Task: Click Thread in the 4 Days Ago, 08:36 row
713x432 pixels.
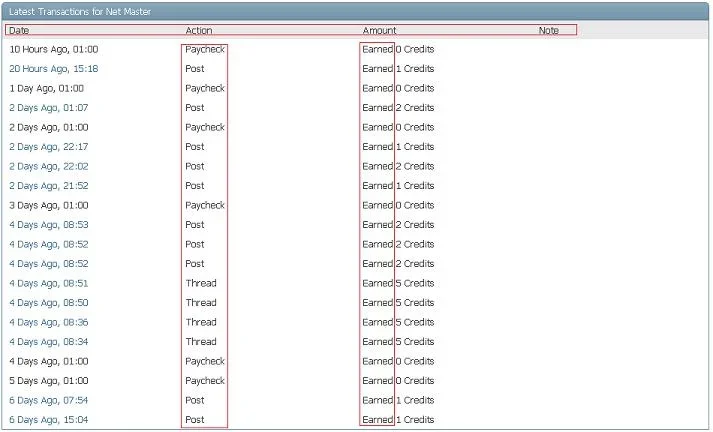Action: (x=201, y=322)
